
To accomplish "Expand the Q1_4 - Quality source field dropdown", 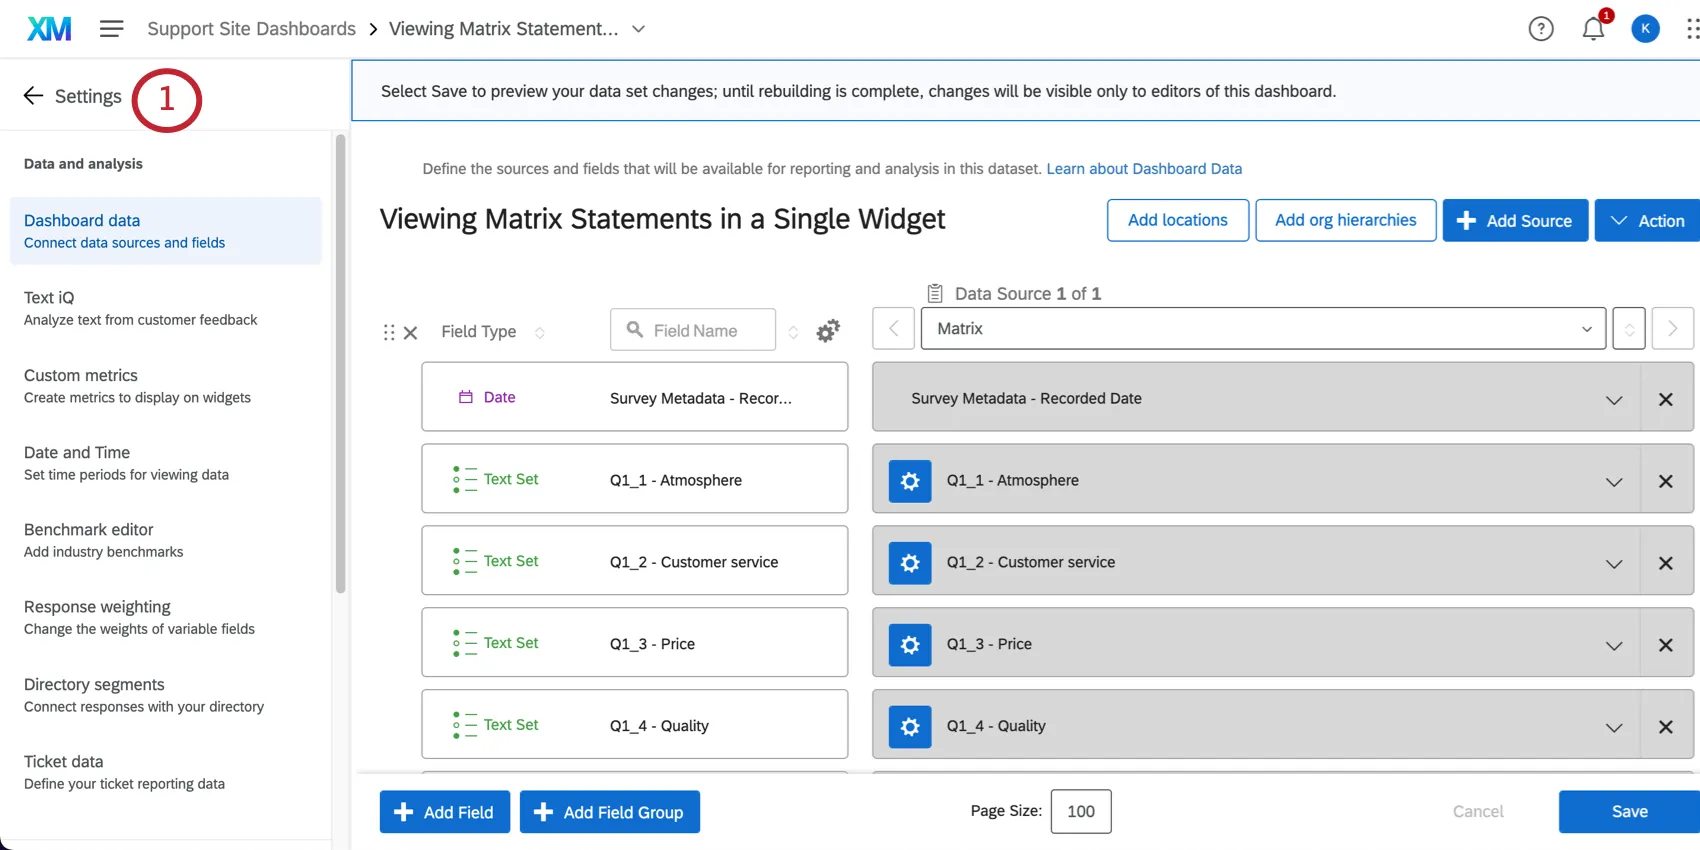I will 1613,727.
